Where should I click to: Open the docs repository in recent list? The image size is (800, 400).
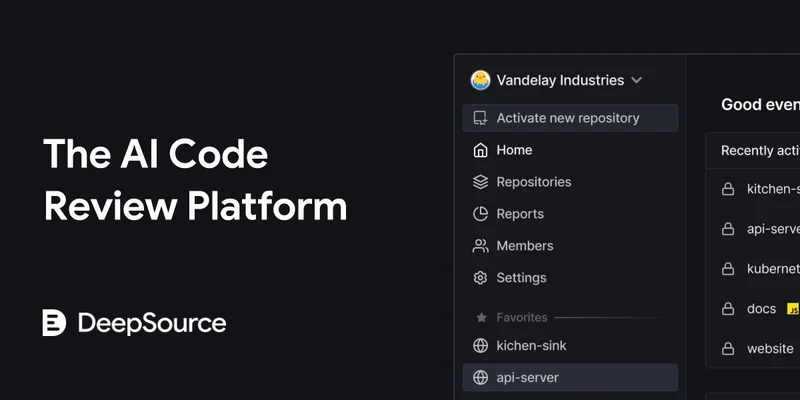761,309
